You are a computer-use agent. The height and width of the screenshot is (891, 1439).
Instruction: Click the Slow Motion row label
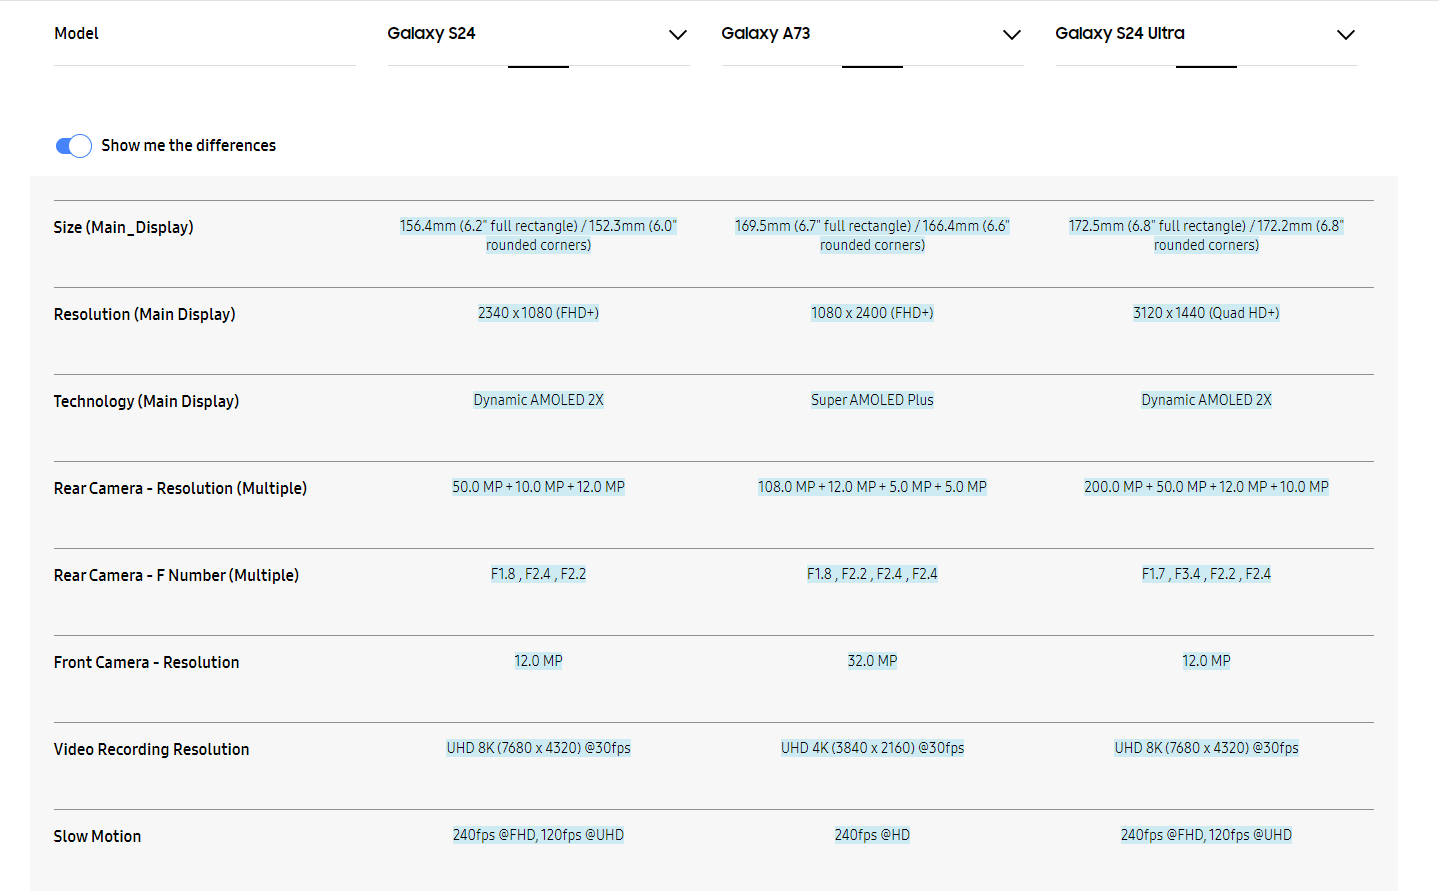tap(97, 836)
